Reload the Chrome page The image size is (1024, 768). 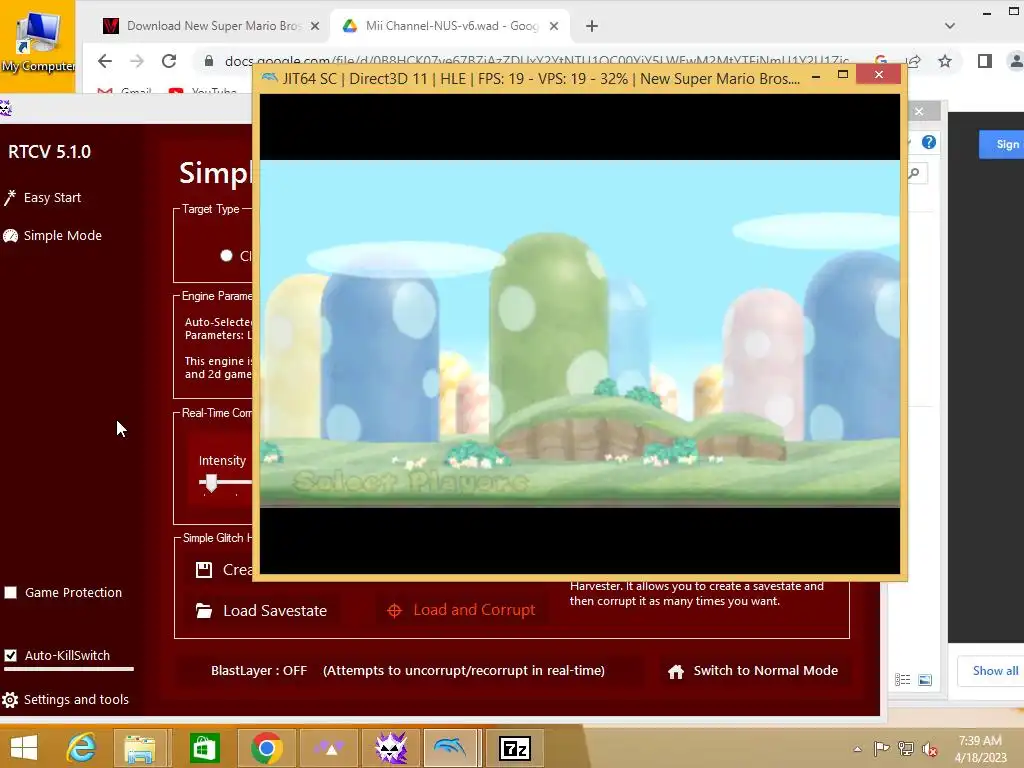pos(169,61)
